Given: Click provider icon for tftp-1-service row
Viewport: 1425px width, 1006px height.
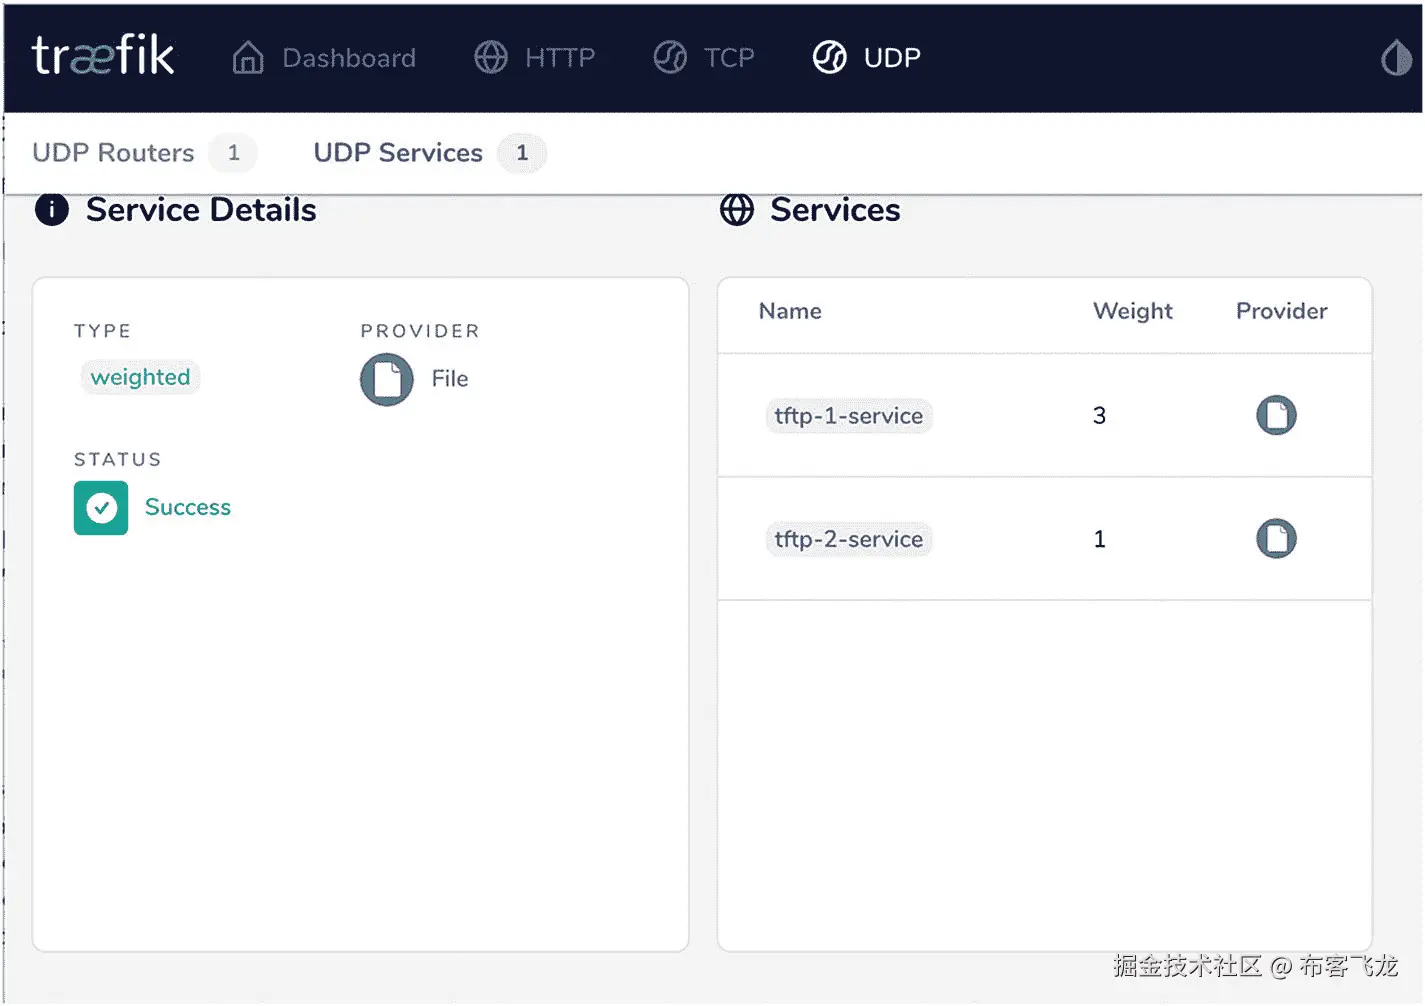Looking at the screenshot, I should click(x=1276, y=415).
